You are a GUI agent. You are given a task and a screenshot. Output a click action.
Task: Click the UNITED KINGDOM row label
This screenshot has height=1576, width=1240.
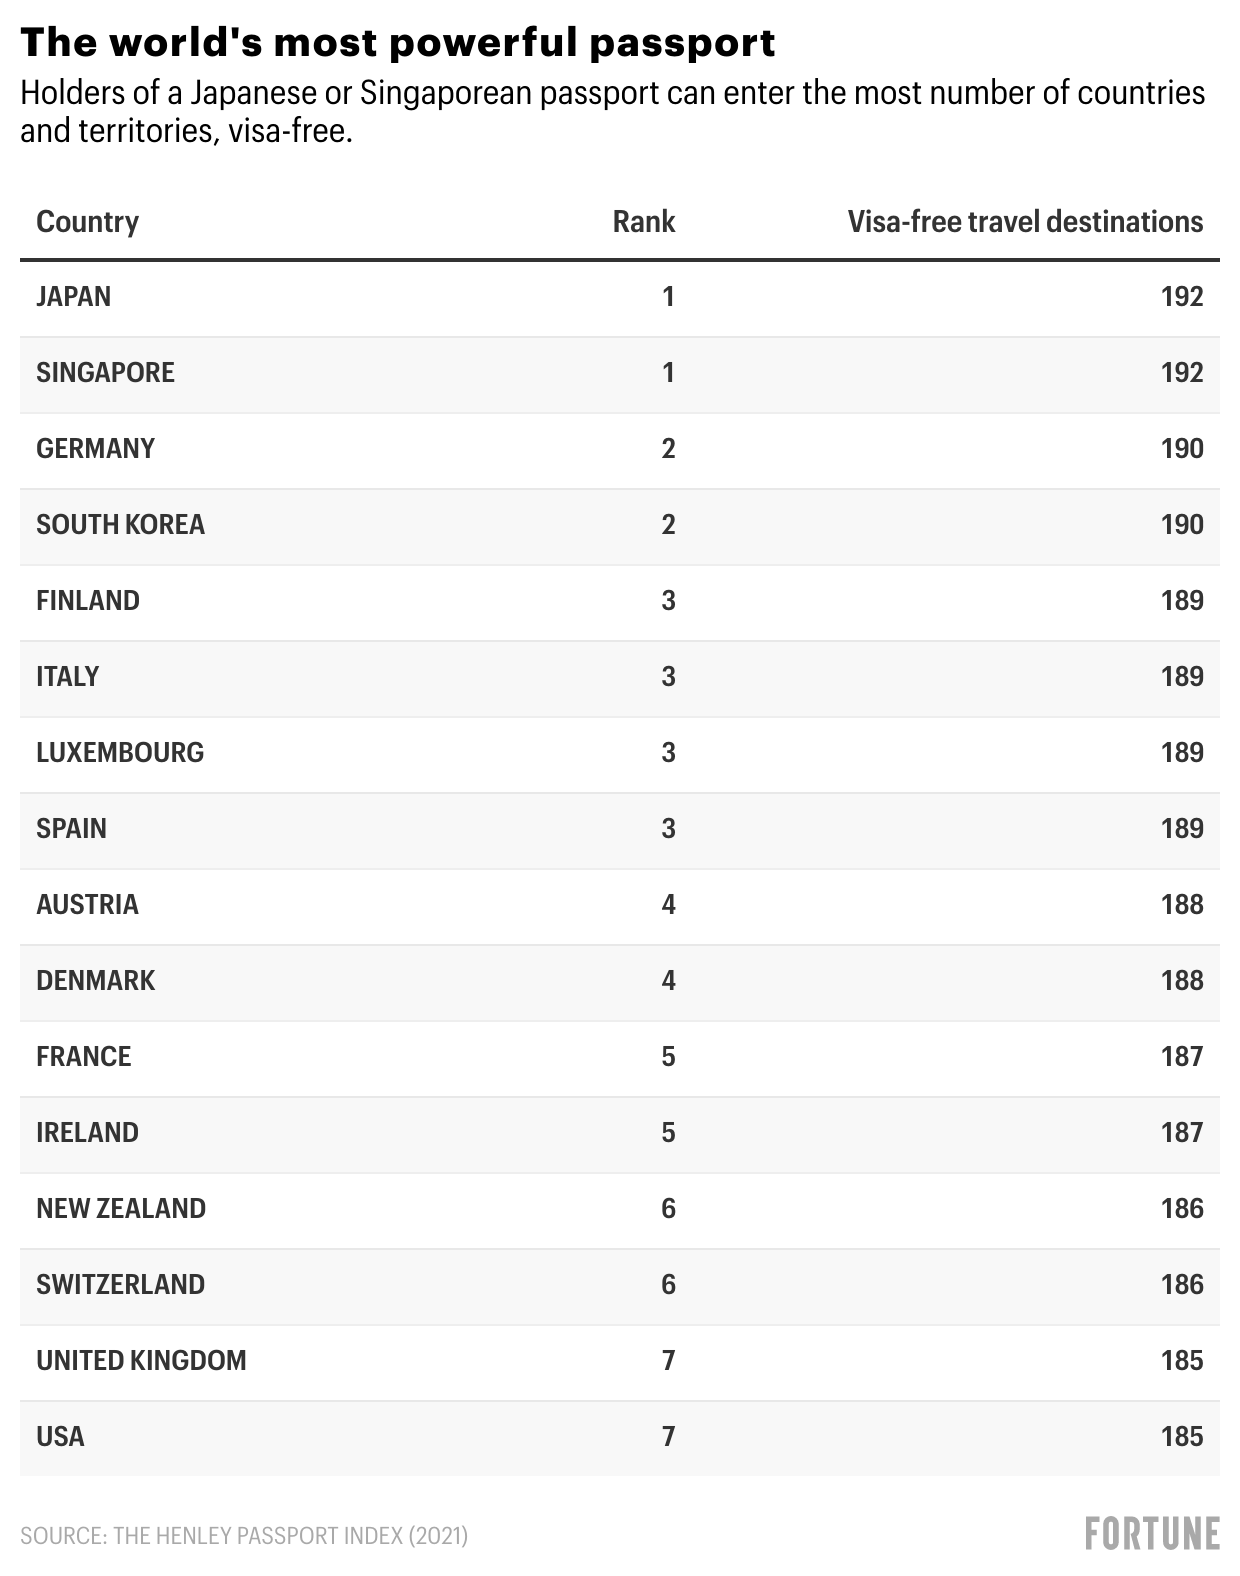tap(141, 1361)
